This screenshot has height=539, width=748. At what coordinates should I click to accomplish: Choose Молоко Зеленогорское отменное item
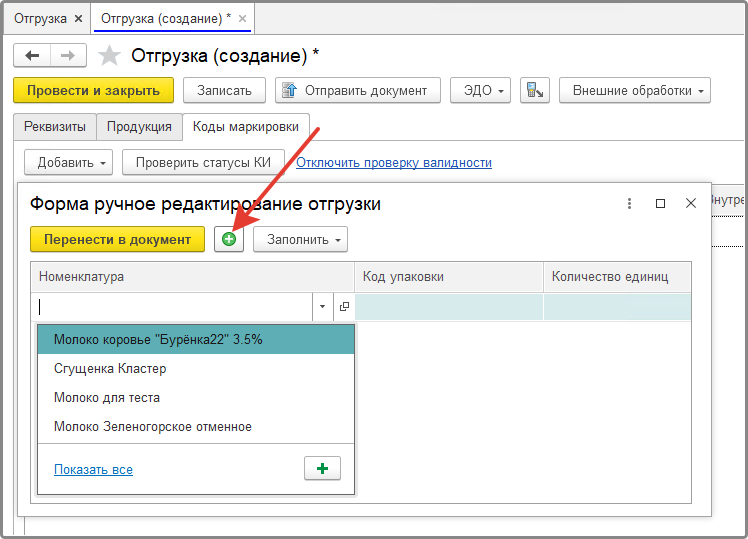196,426
